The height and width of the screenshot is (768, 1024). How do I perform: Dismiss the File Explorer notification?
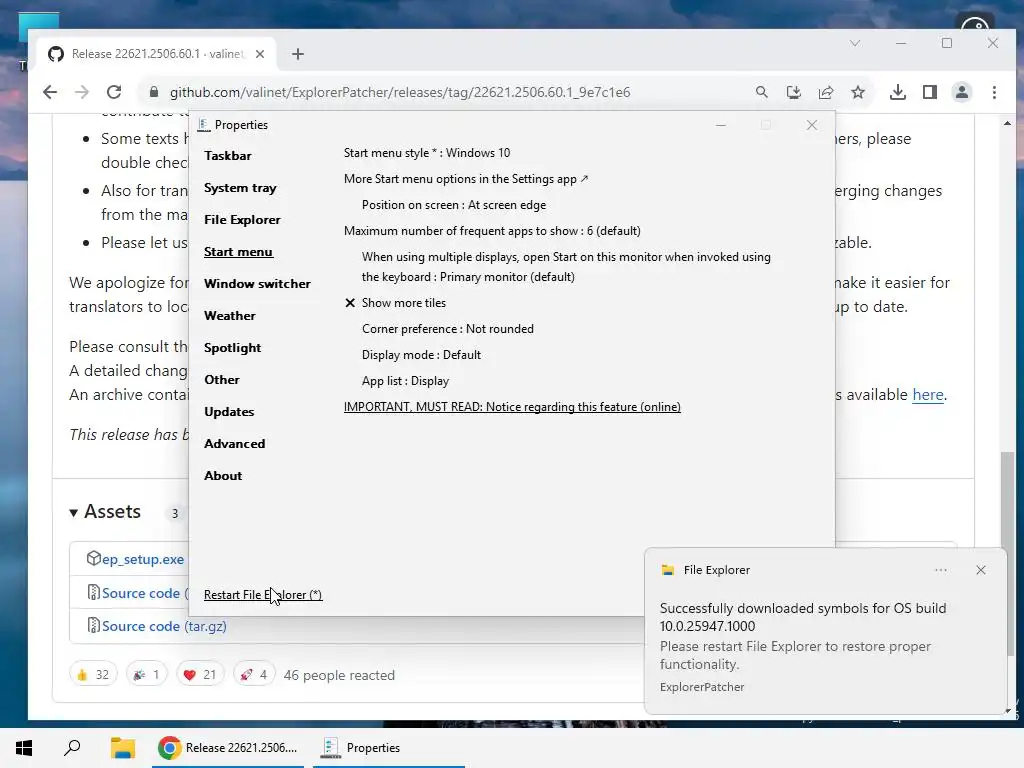coord(981,570)
